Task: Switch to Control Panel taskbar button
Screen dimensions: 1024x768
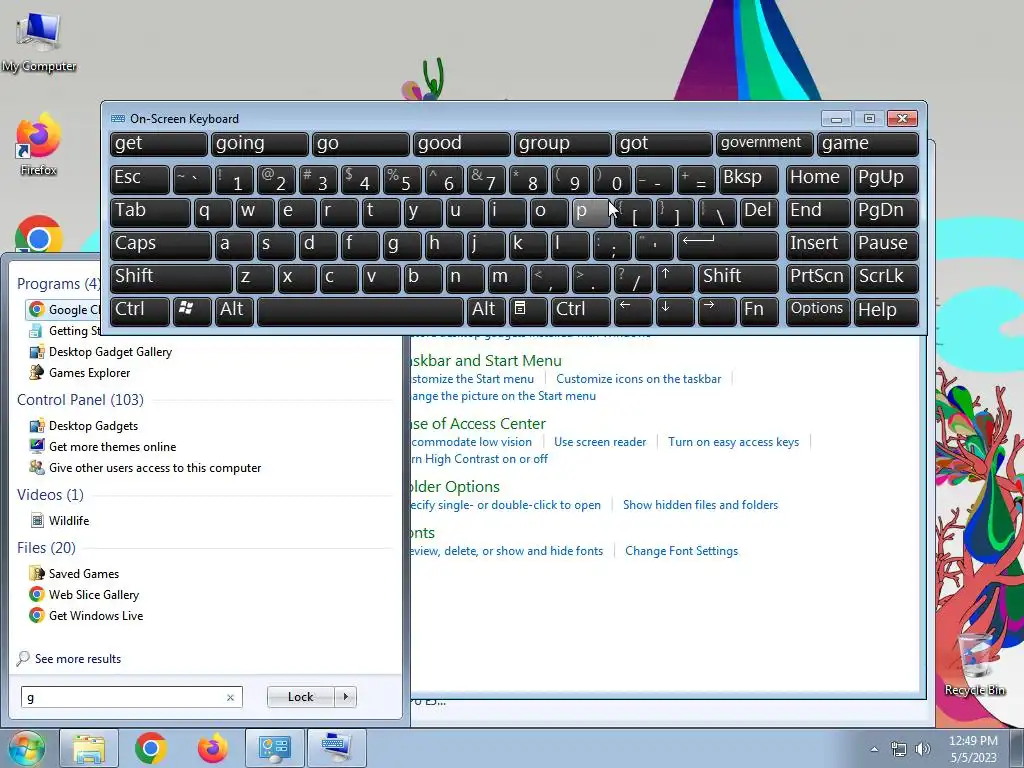Action: coord(274,748)
